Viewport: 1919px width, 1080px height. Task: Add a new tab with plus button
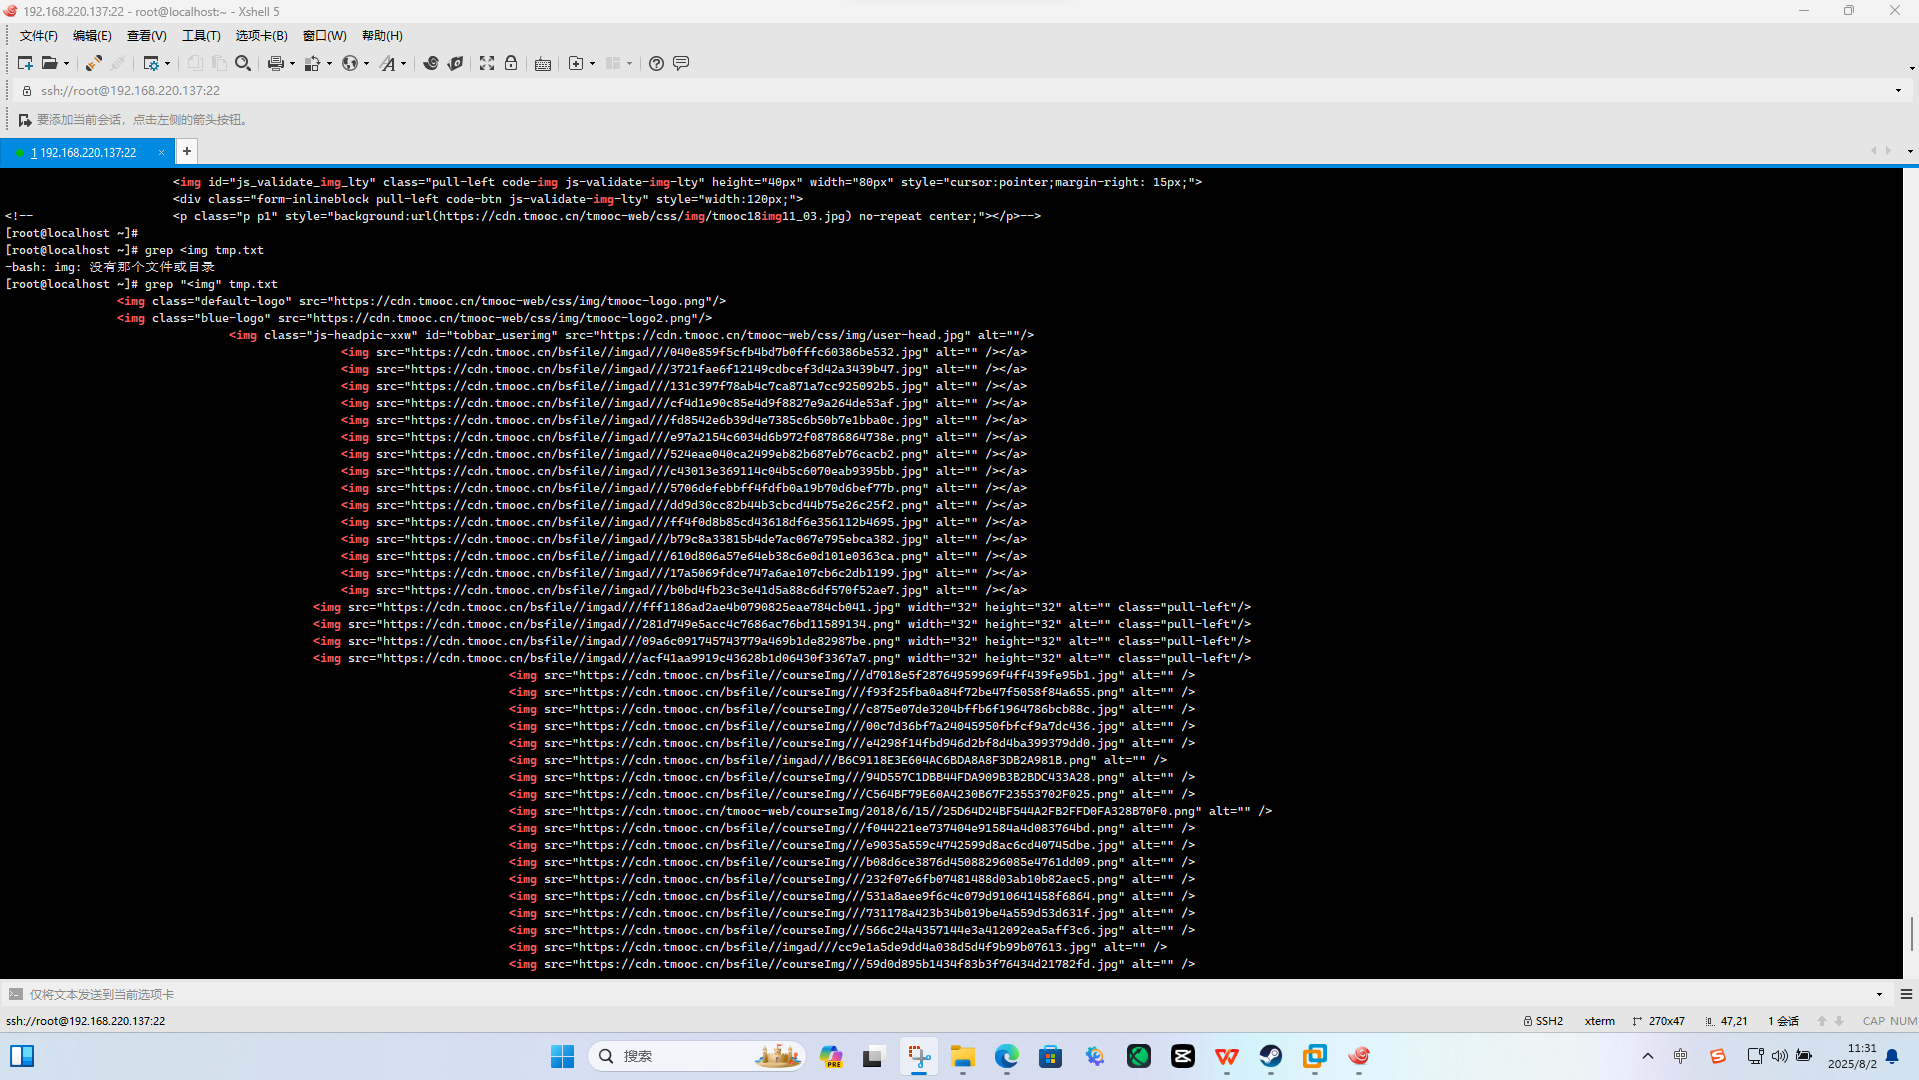(x=186, y=151)
